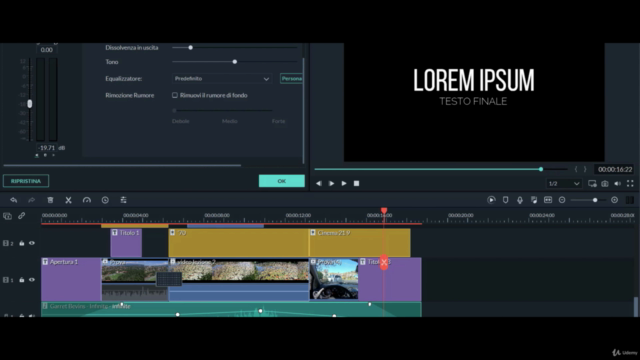Zoom the timeline to fit
This screenshot has height=360, width=640.
[548, 200]
